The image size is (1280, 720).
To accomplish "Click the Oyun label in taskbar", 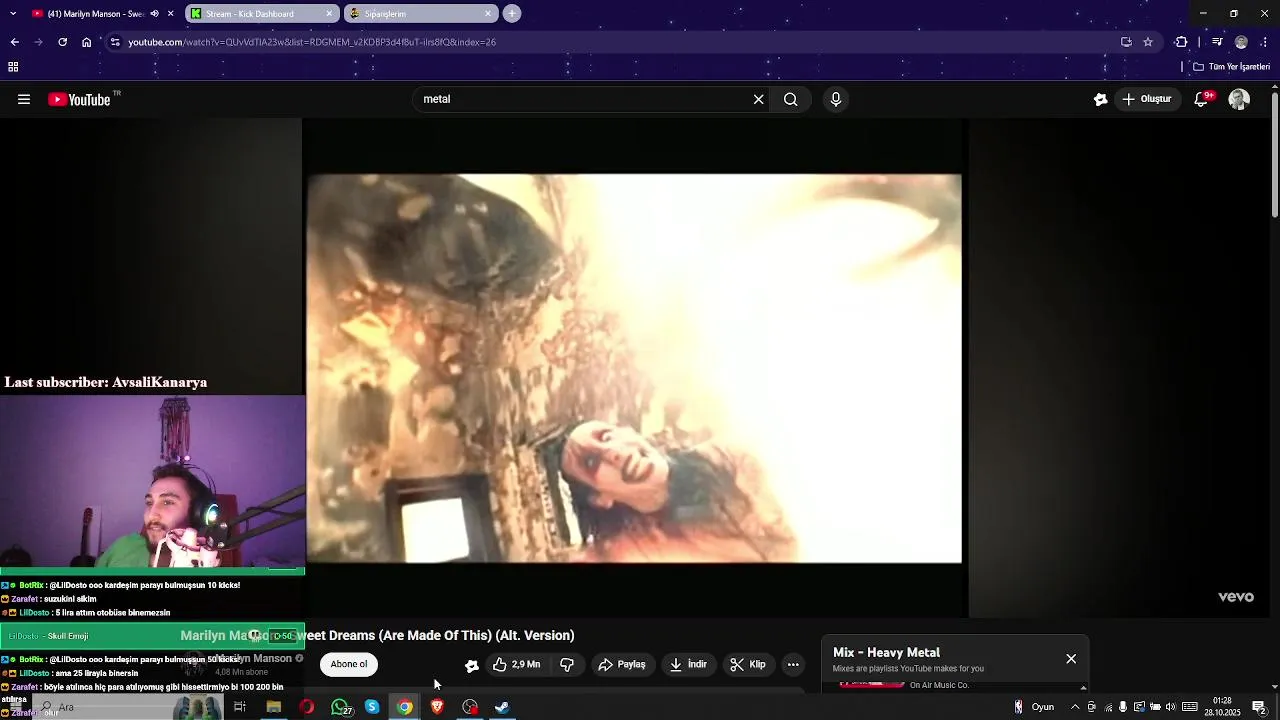I will point(1043,707).
